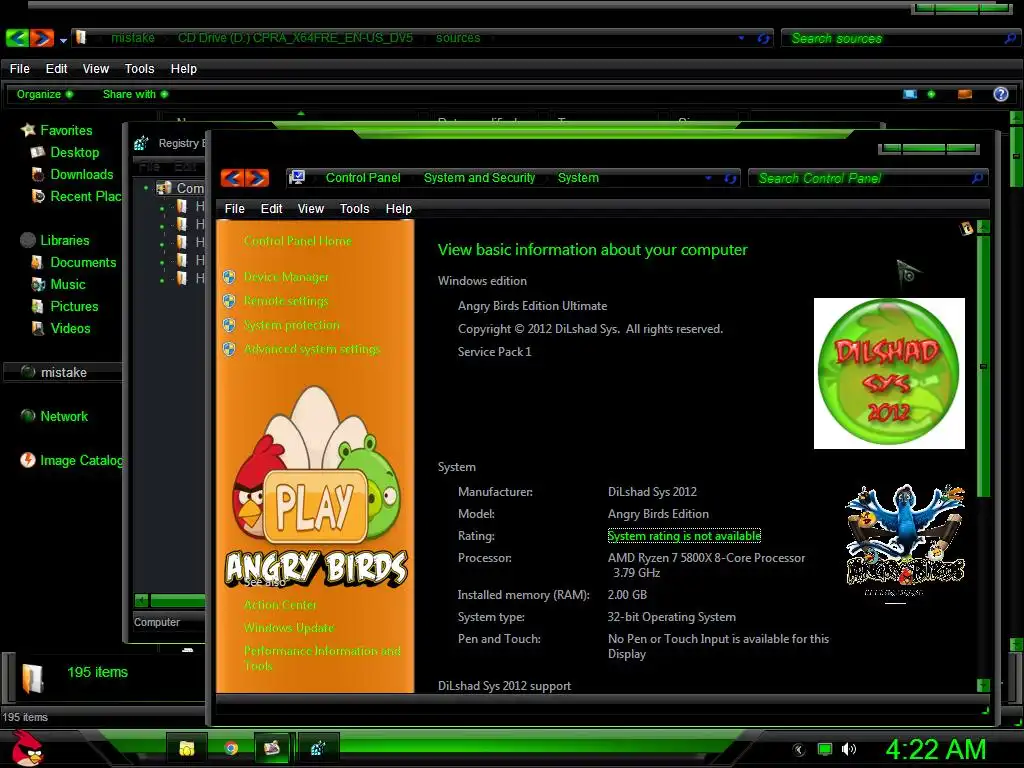Click the Search Control Panel field
The height and width of the screenshot is (768, 1024).
point(868,178)
